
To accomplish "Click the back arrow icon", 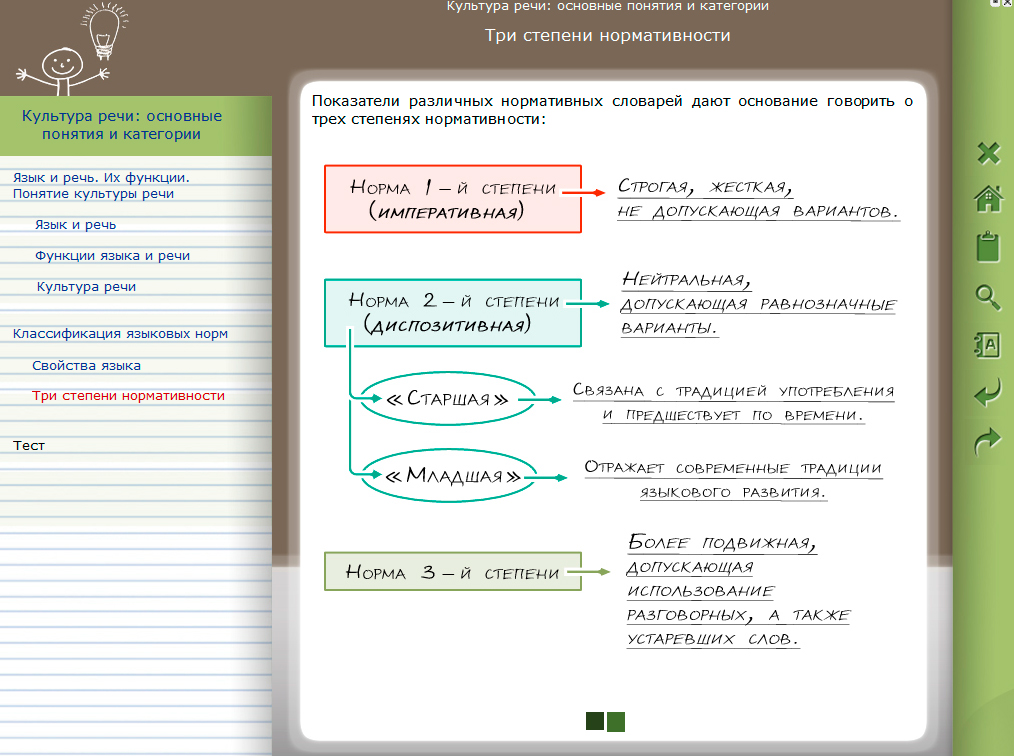I will pyautogui.click(x=988, y=394).
